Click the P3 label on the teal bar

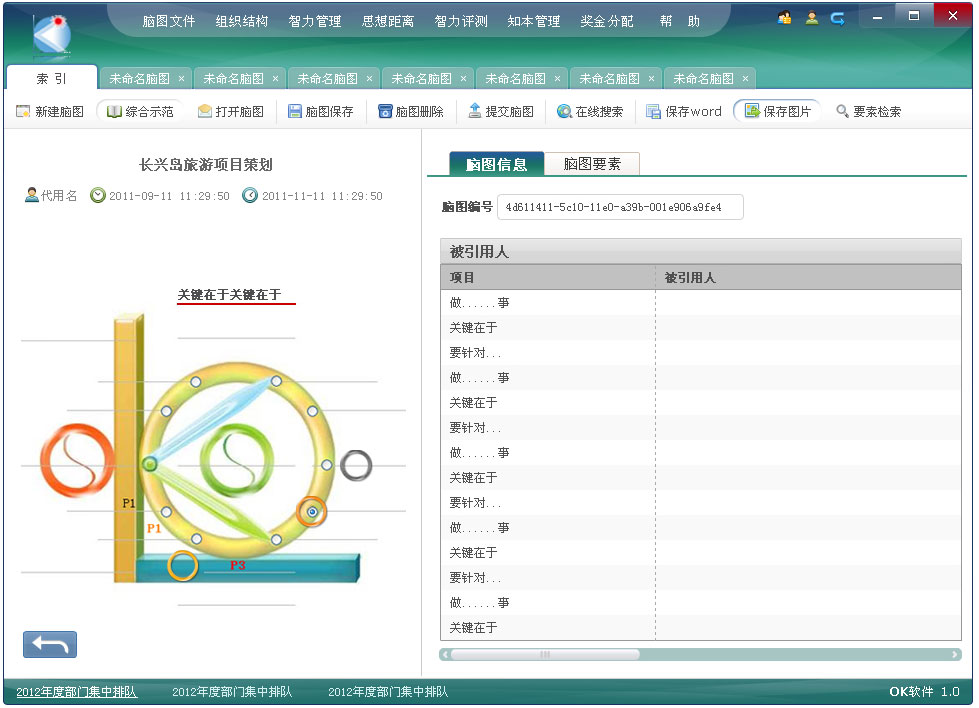click(x=237, y=566)
